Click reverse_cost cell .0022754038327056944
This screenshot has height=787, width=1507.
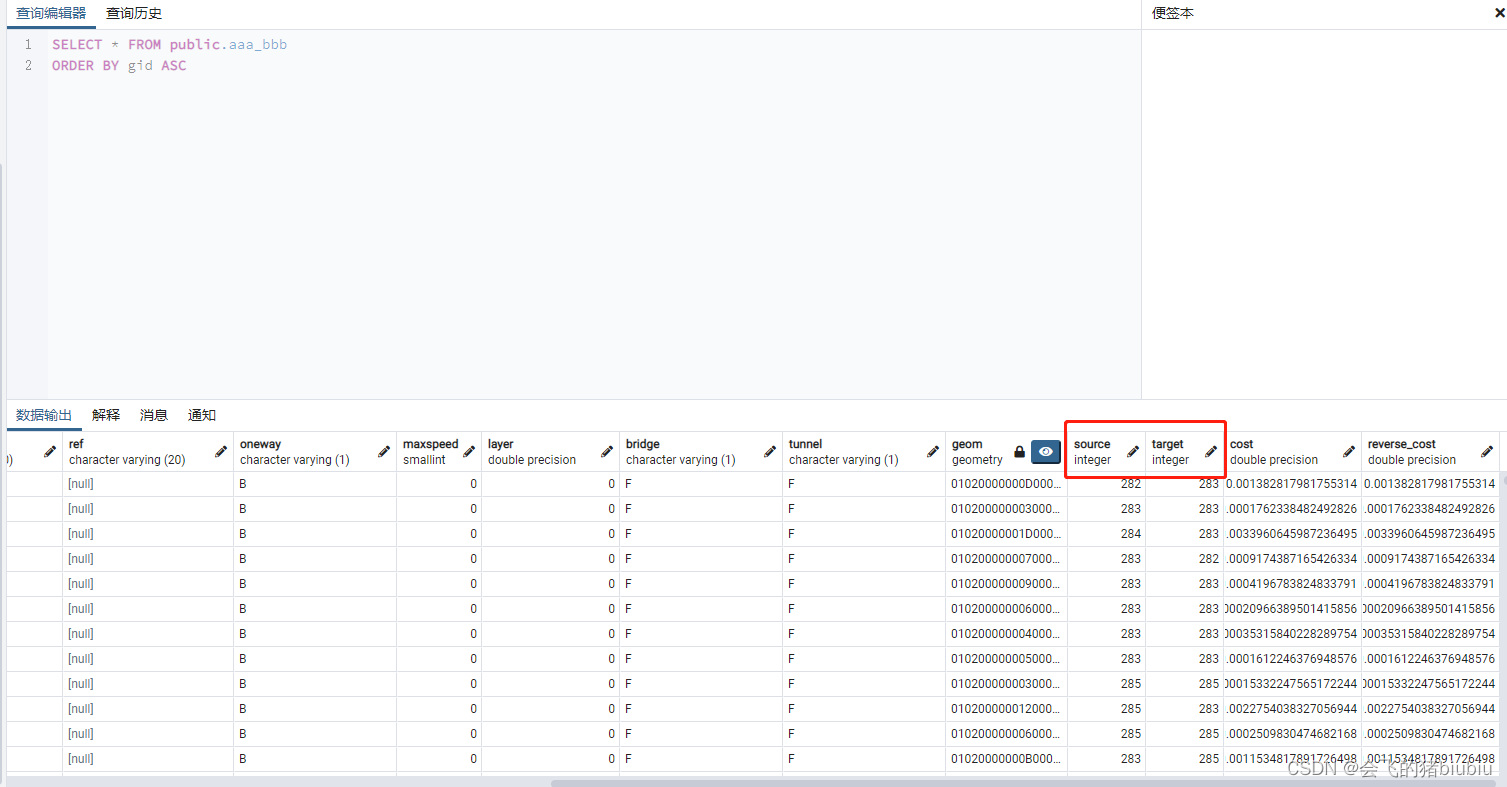[1430, 709]
